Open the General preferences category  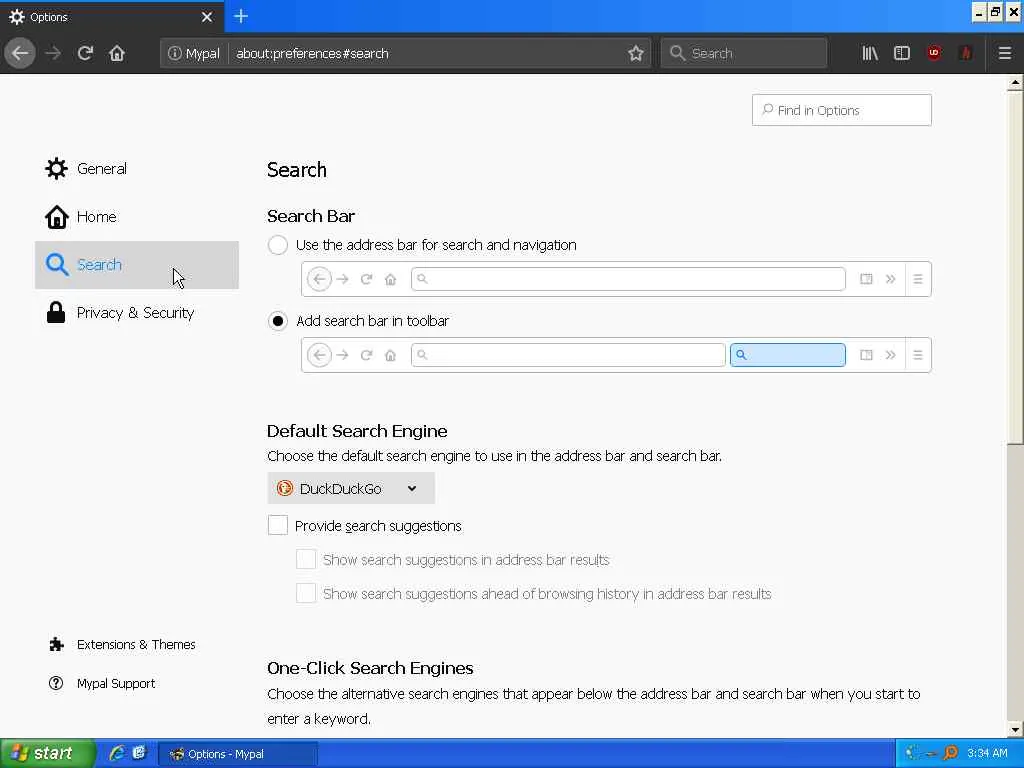(x=101, y=169)
